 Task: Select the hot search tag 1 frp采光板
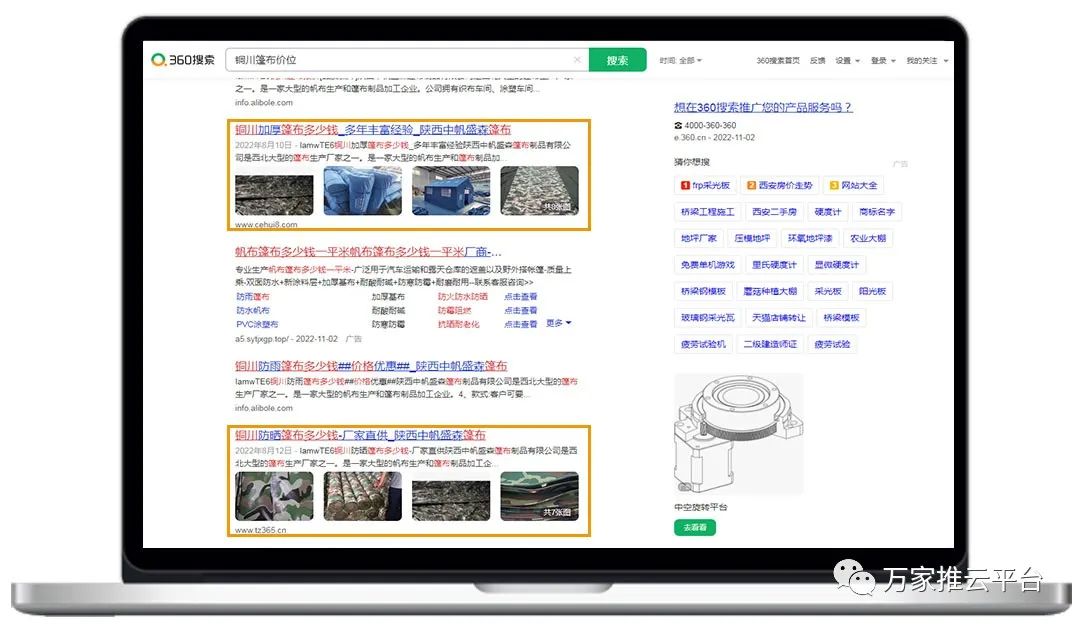[x=706, y=185]
